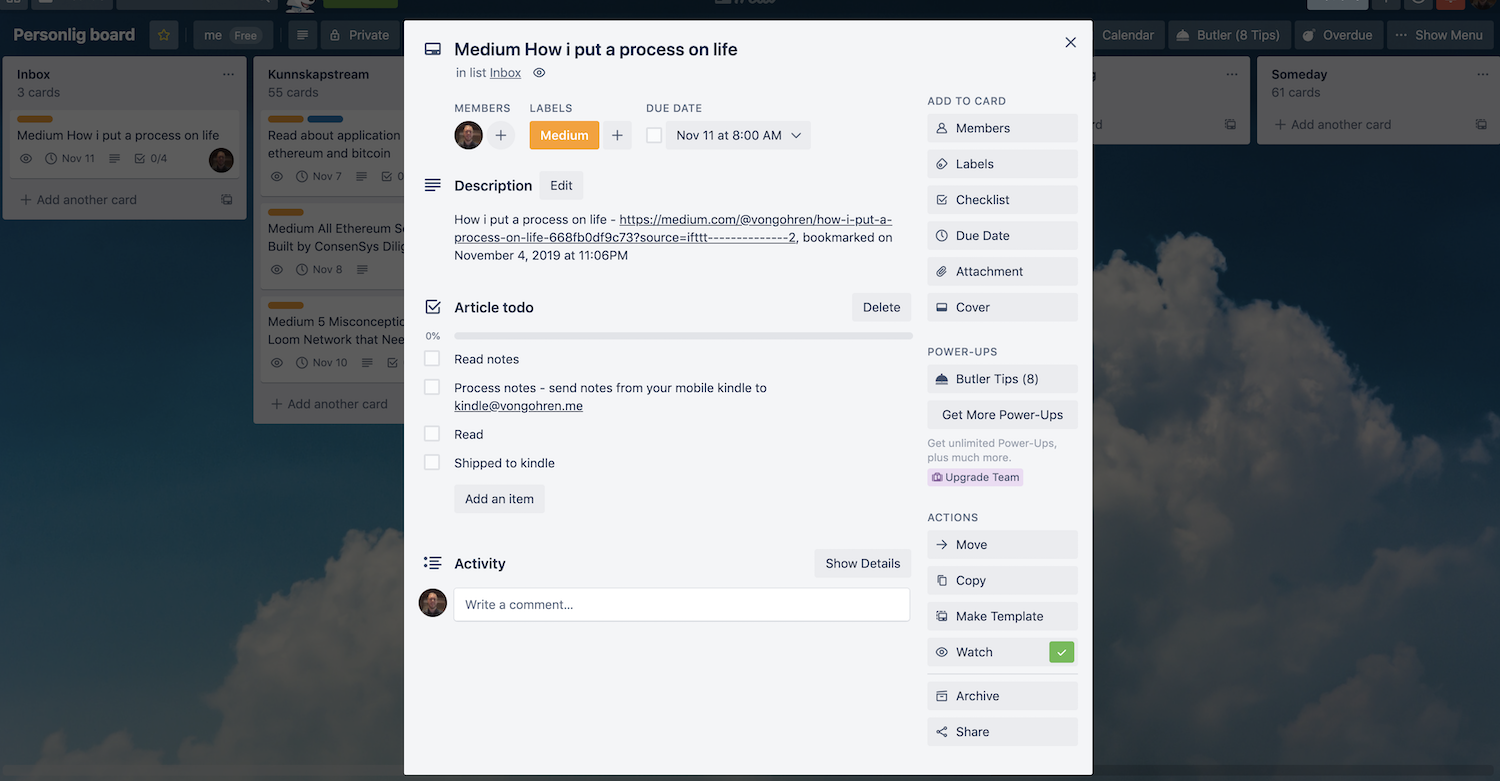The image size is (1500, 781).
Task: Open the Inbox list menu dots
Action: click(x=228, y=74)
